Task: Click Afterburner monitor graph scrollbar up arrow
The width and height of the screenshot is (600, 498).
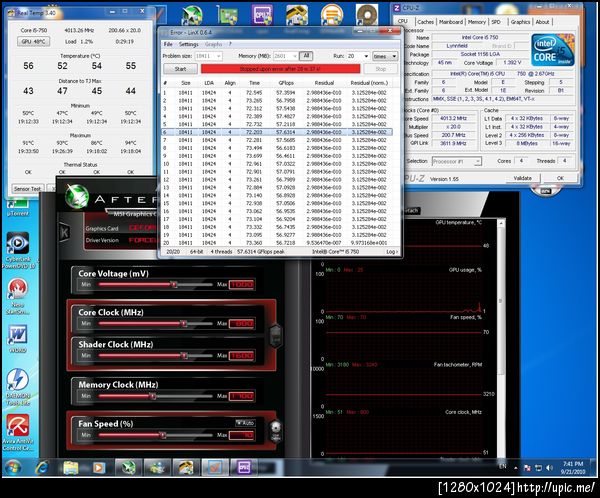Action: 501,222
